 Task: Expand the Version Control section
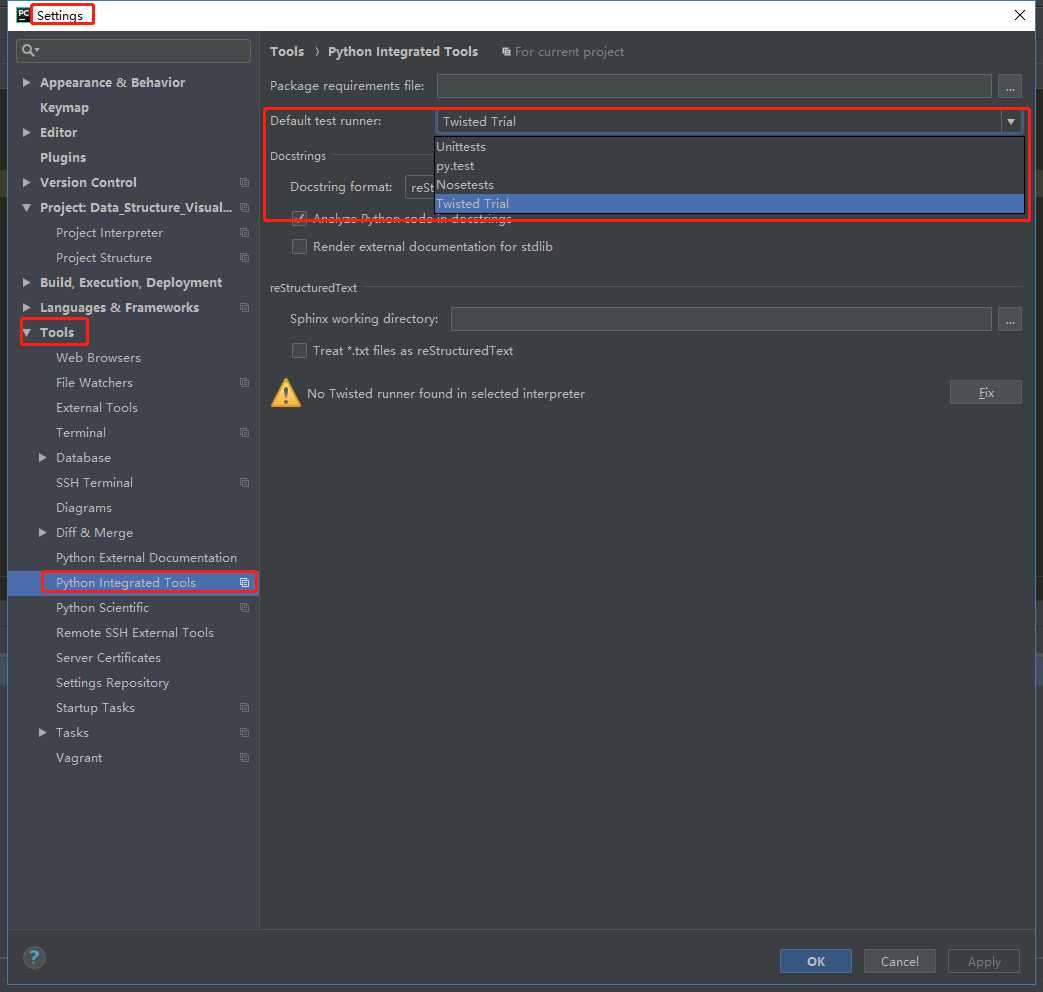point(27,182)
